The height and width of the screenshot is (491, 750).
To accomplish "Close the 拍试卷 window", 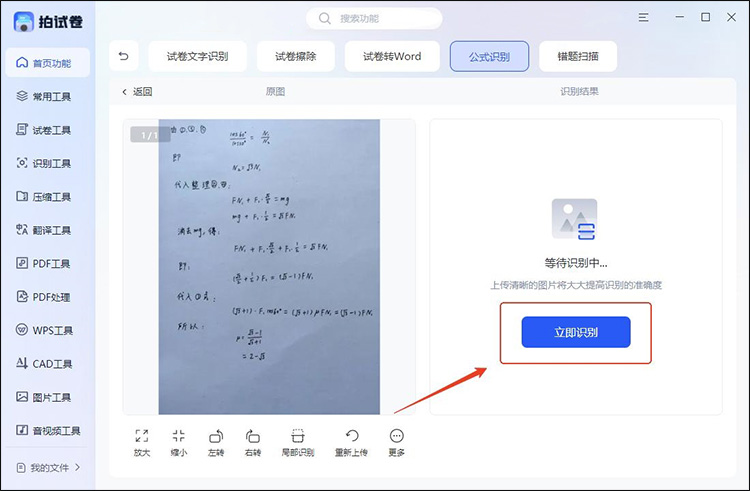I will [731, 17].
